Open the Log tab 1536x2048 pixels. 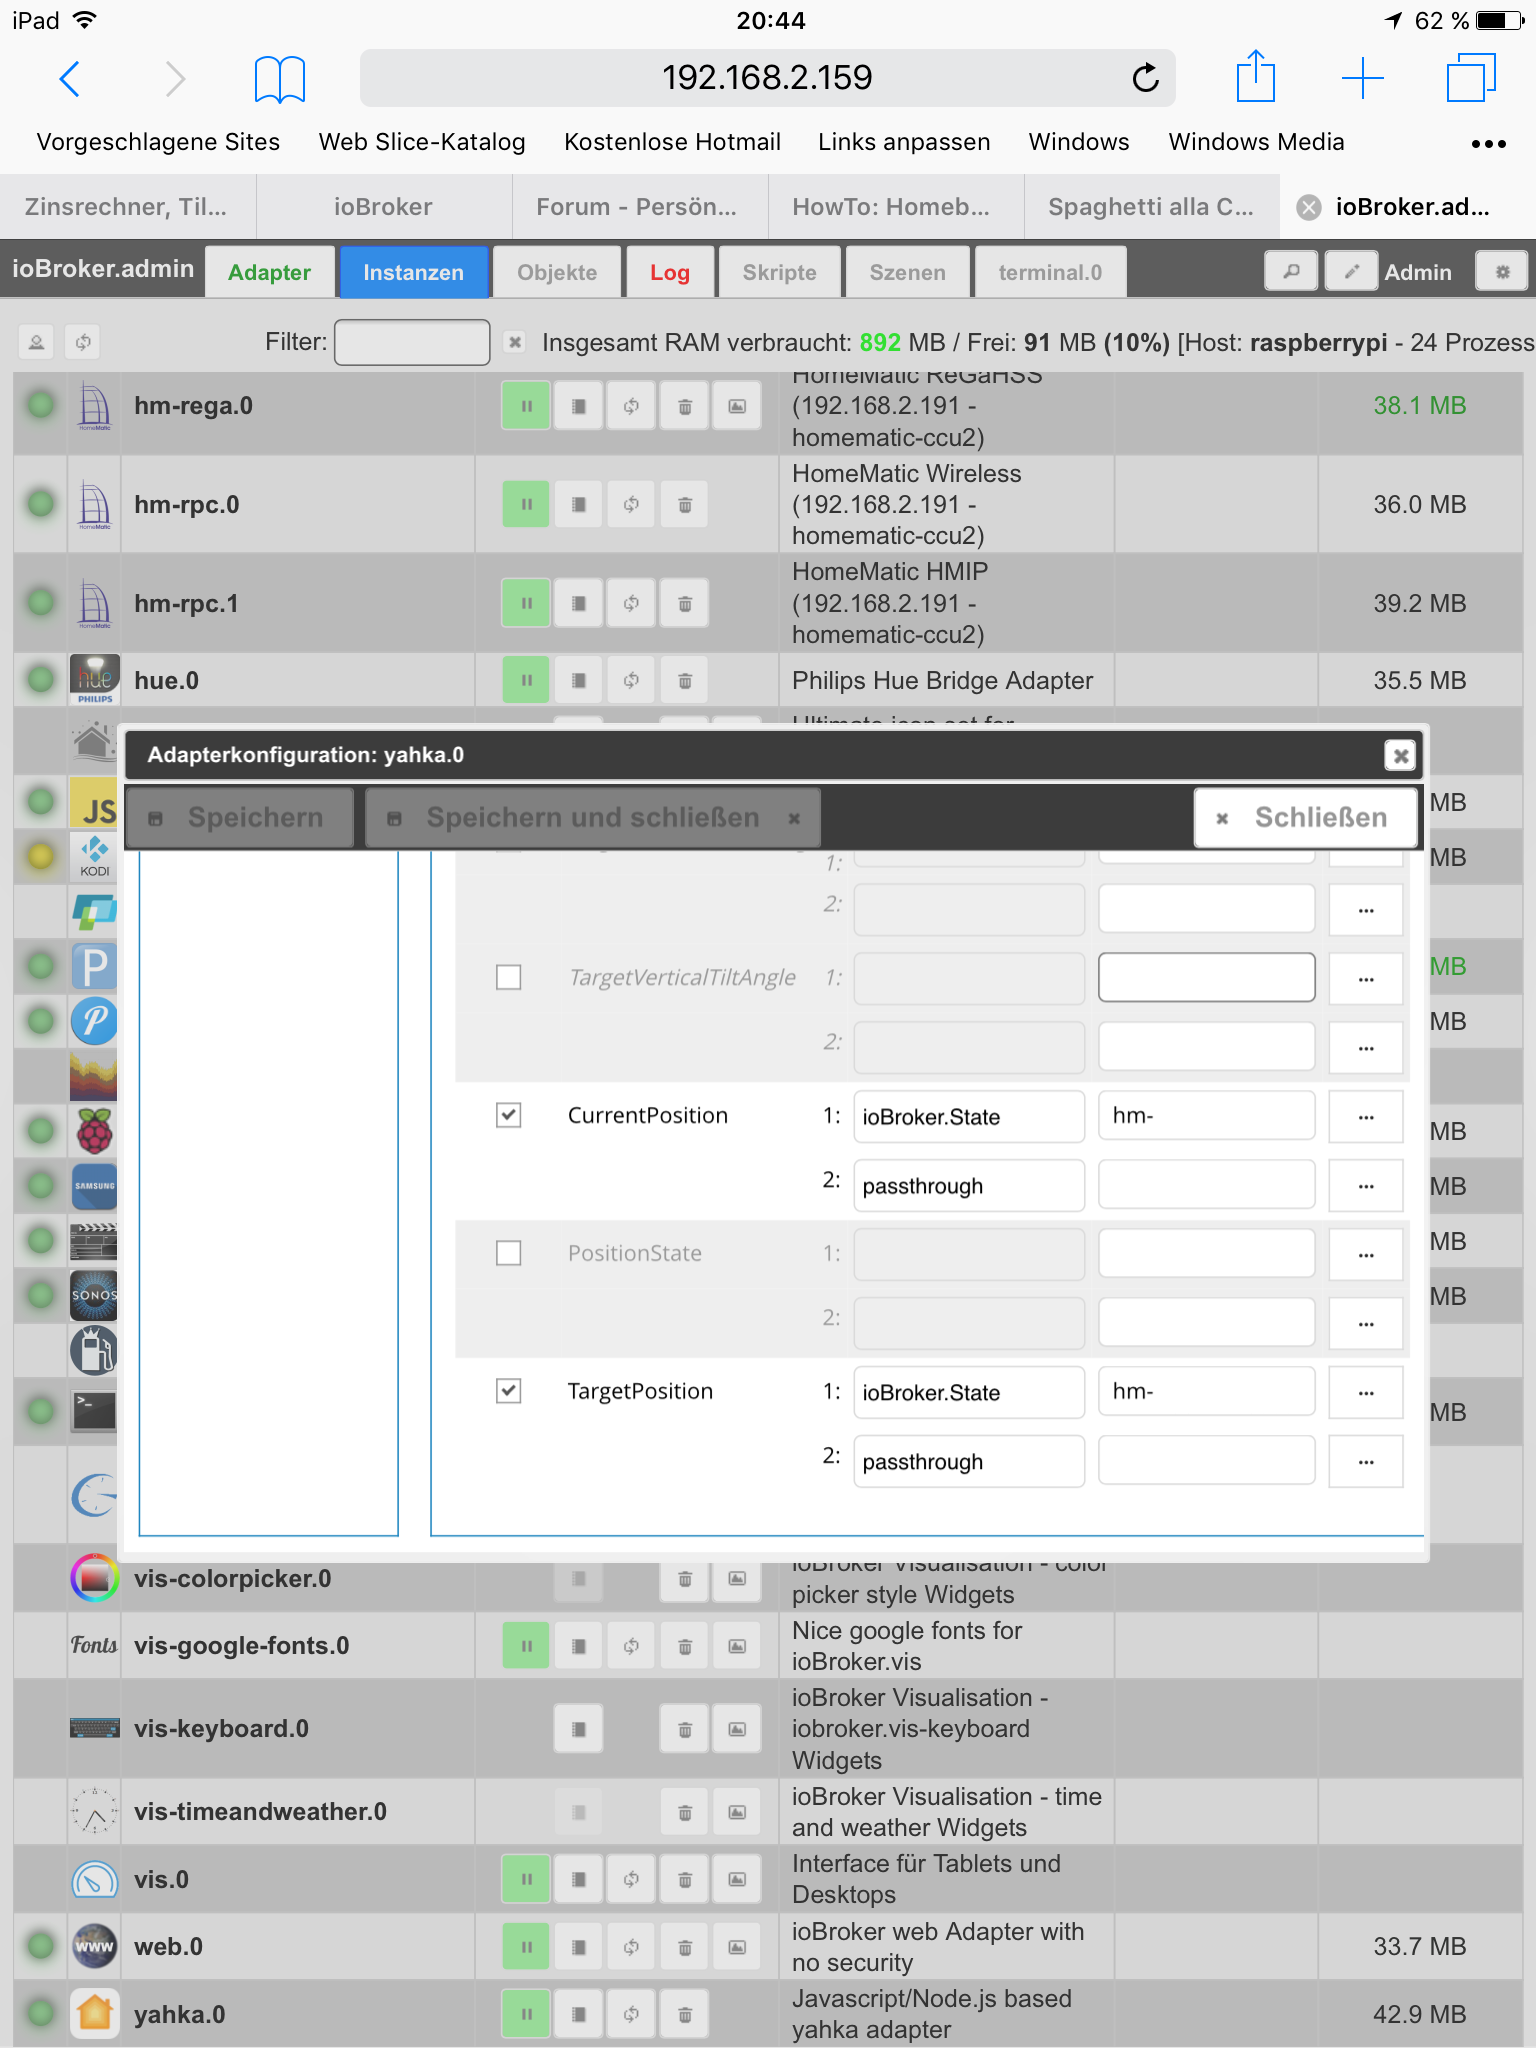[670, 272]
